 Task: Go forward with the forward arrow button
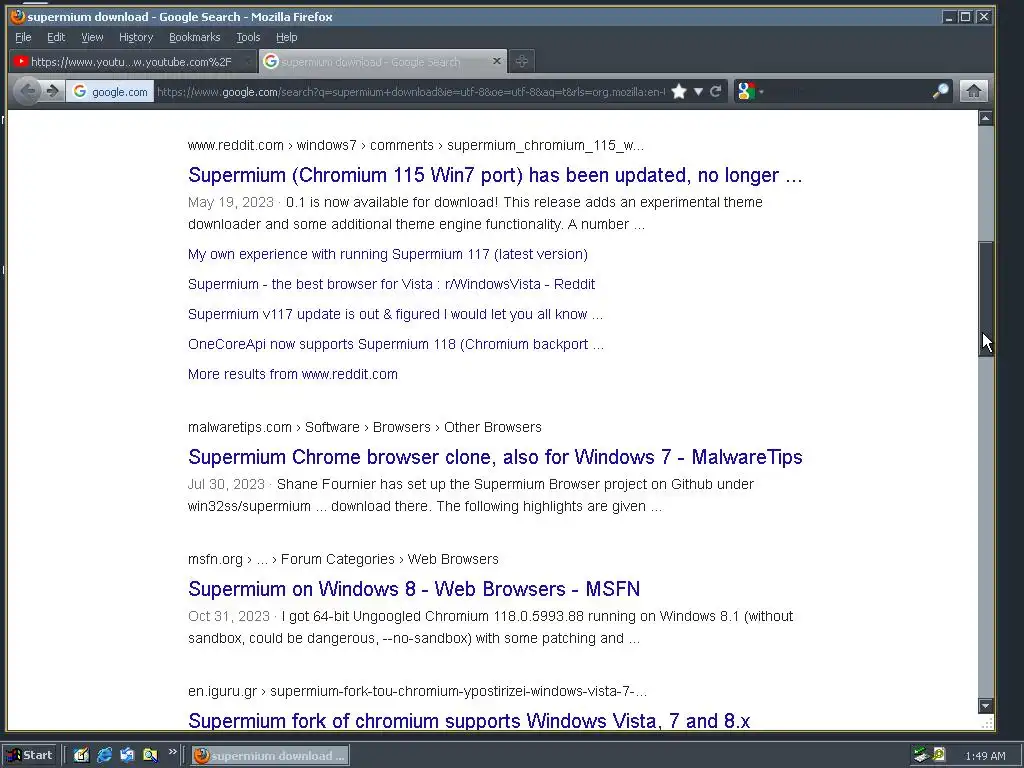pyautogui.click(x=53, y=91)
